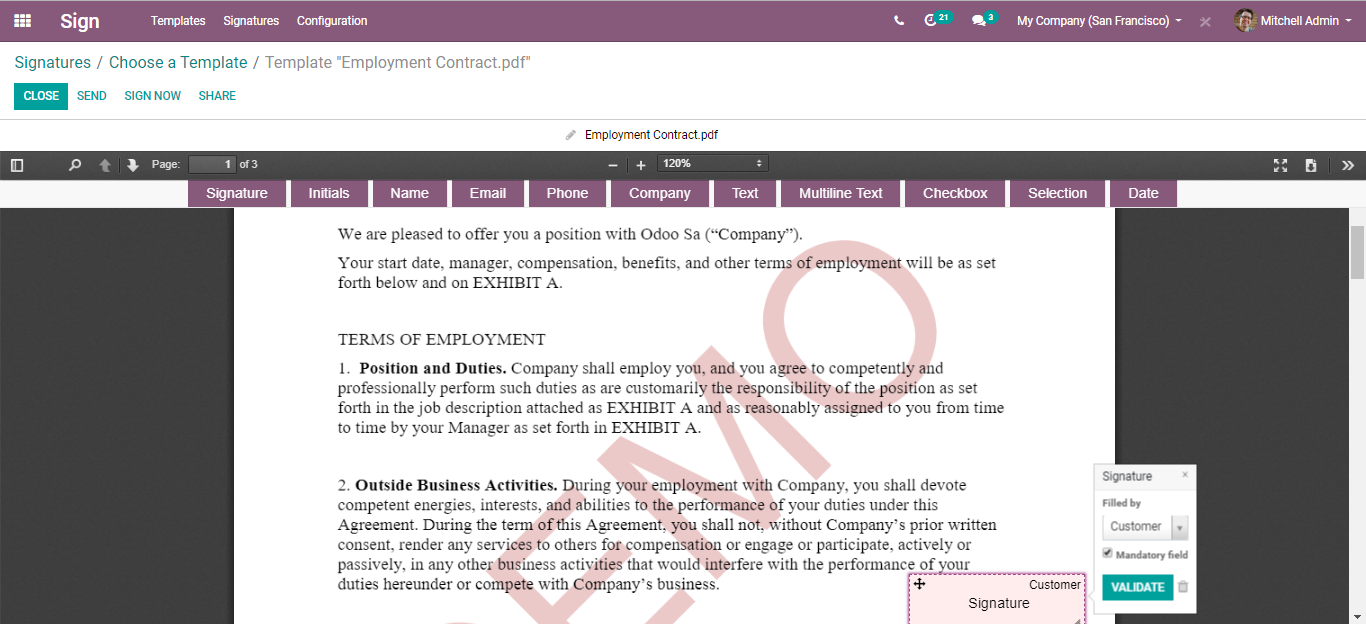Open the apps grid menu
1366x624 pixels.
click(22, 21)
